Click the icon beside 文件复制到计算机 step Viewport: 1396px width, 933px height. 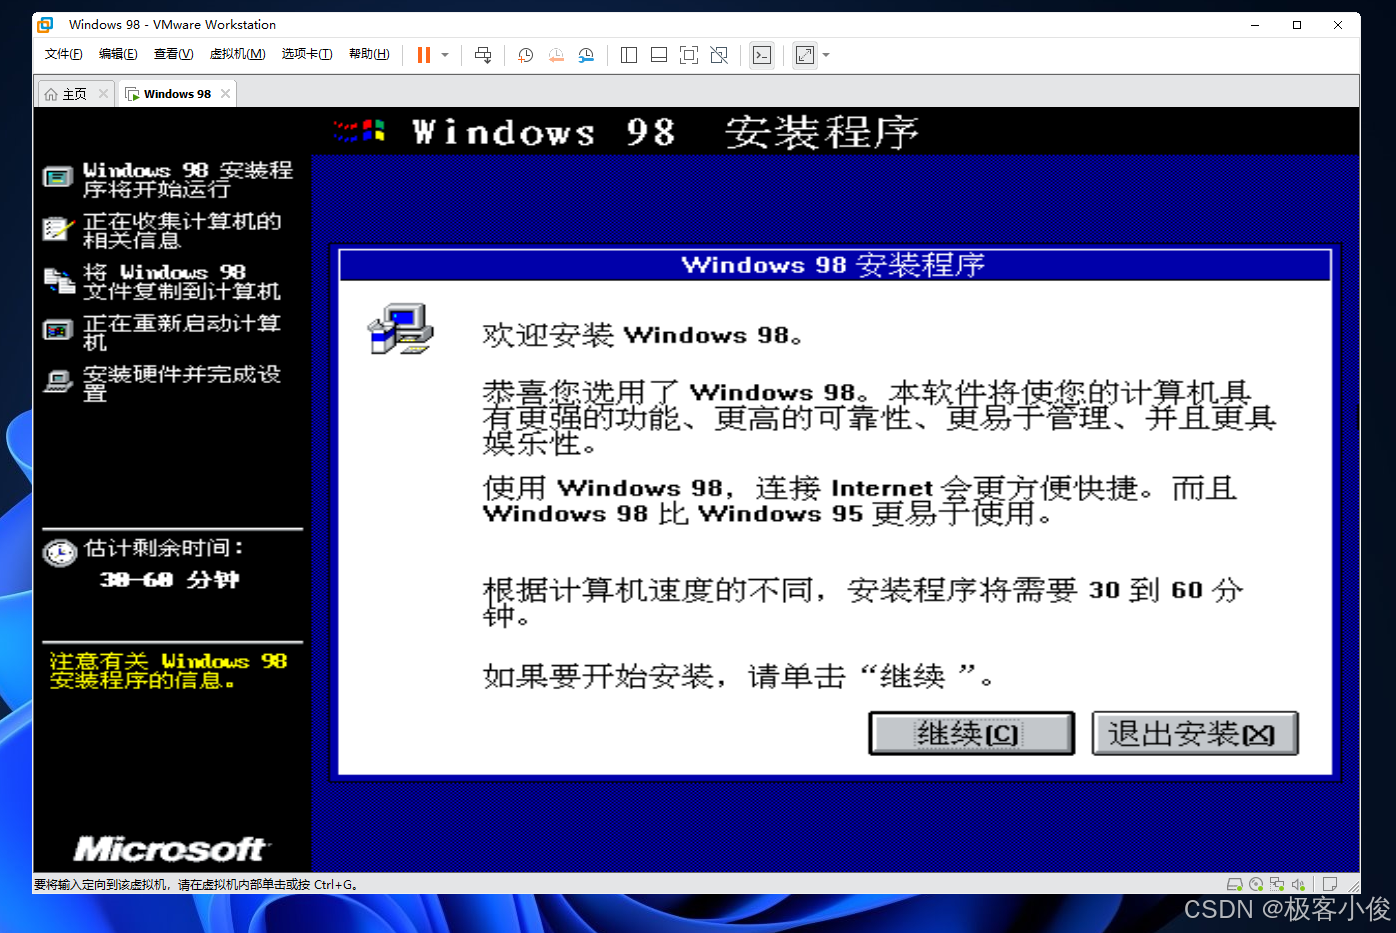click(59, 281)
